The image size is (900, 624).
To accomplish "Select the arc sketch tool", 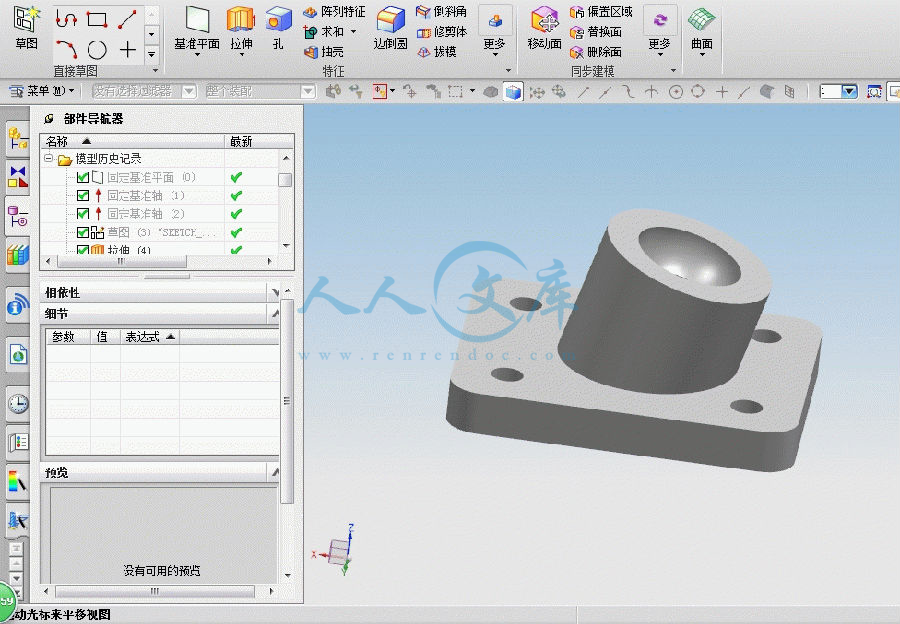I will [x=67, y=49].
